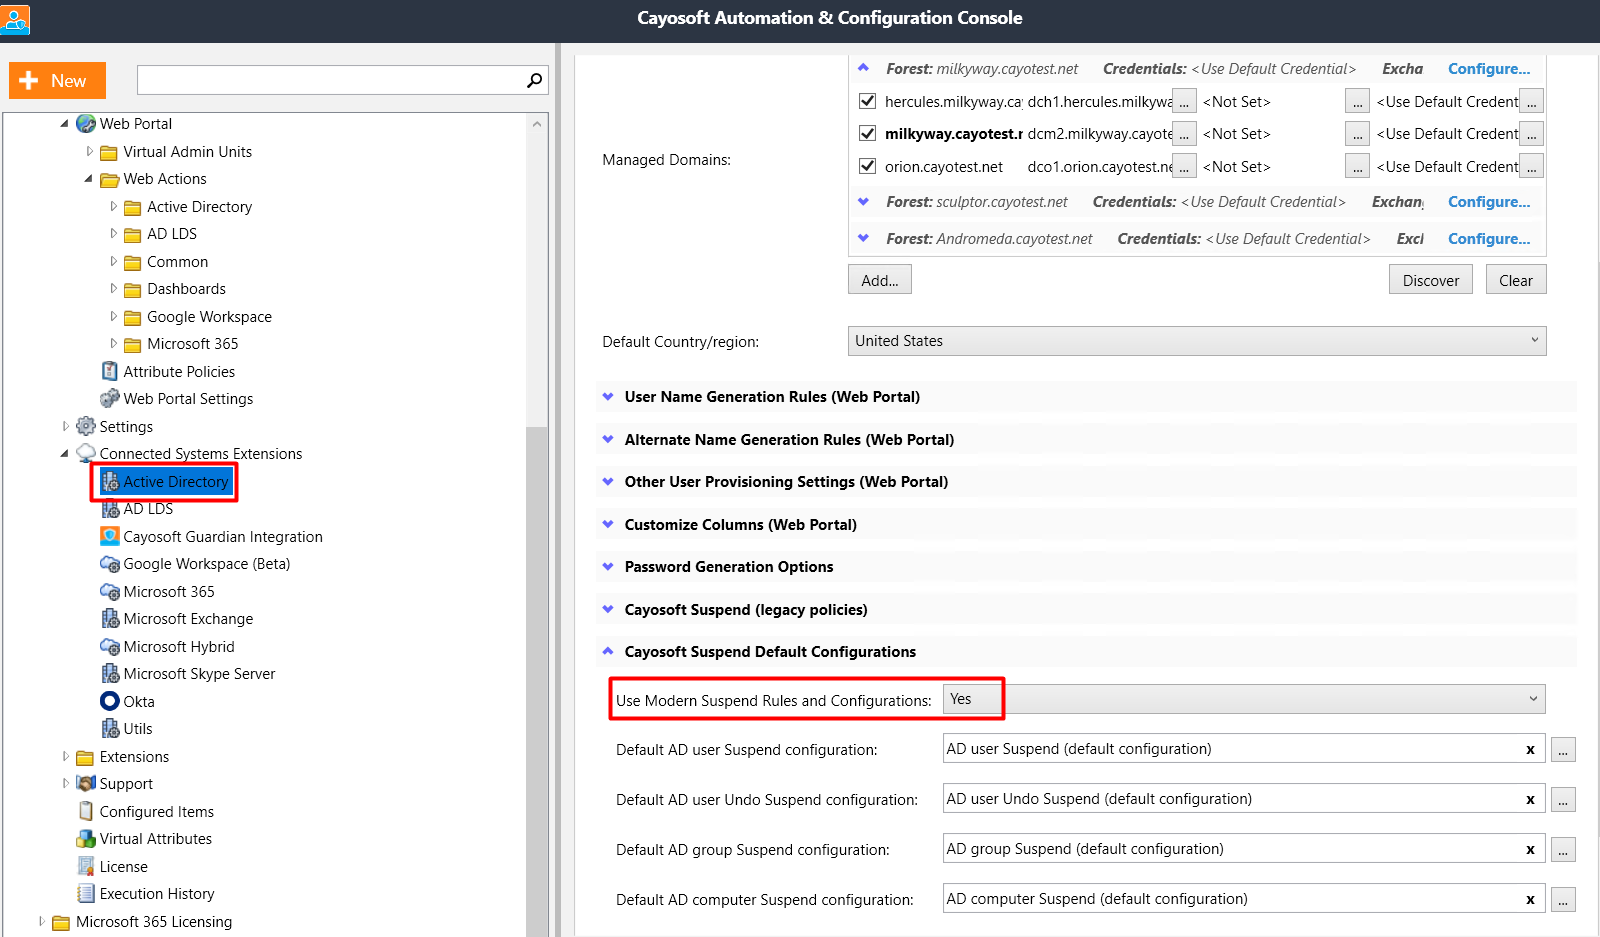The height and width of the screenshot is (937, 1600).
Task: Click the Utils icon
Action: pyautogui.click(x=110, y=729)
